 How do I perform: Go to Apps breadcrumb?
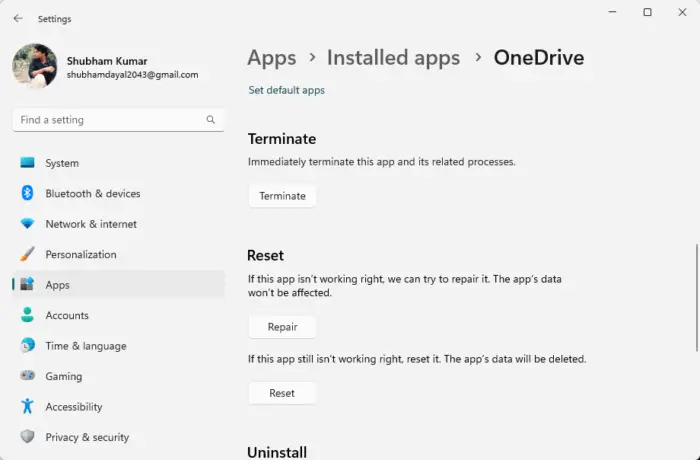pyautogui.click(x=272, y=58)
